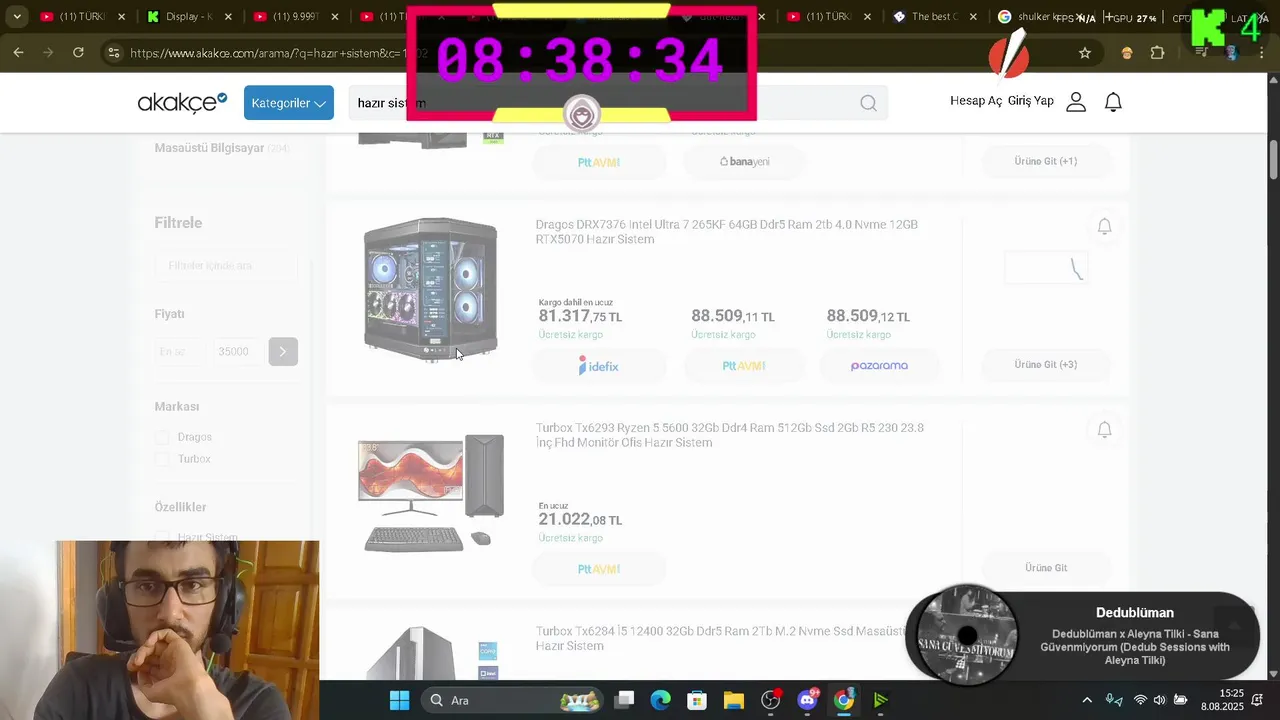Expand more sellers via Ürüne Git (+3)

pyautogui.click(x=1046, y=365)
